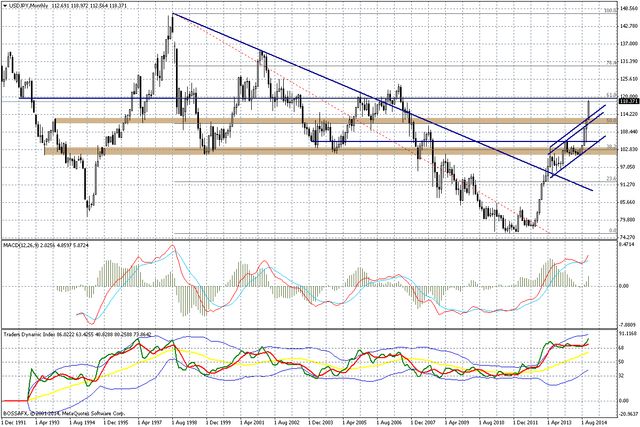Screen dimensions: 640x427
Task: Click the 0.0 Fibonacci level label
Action: click(612, 231)
